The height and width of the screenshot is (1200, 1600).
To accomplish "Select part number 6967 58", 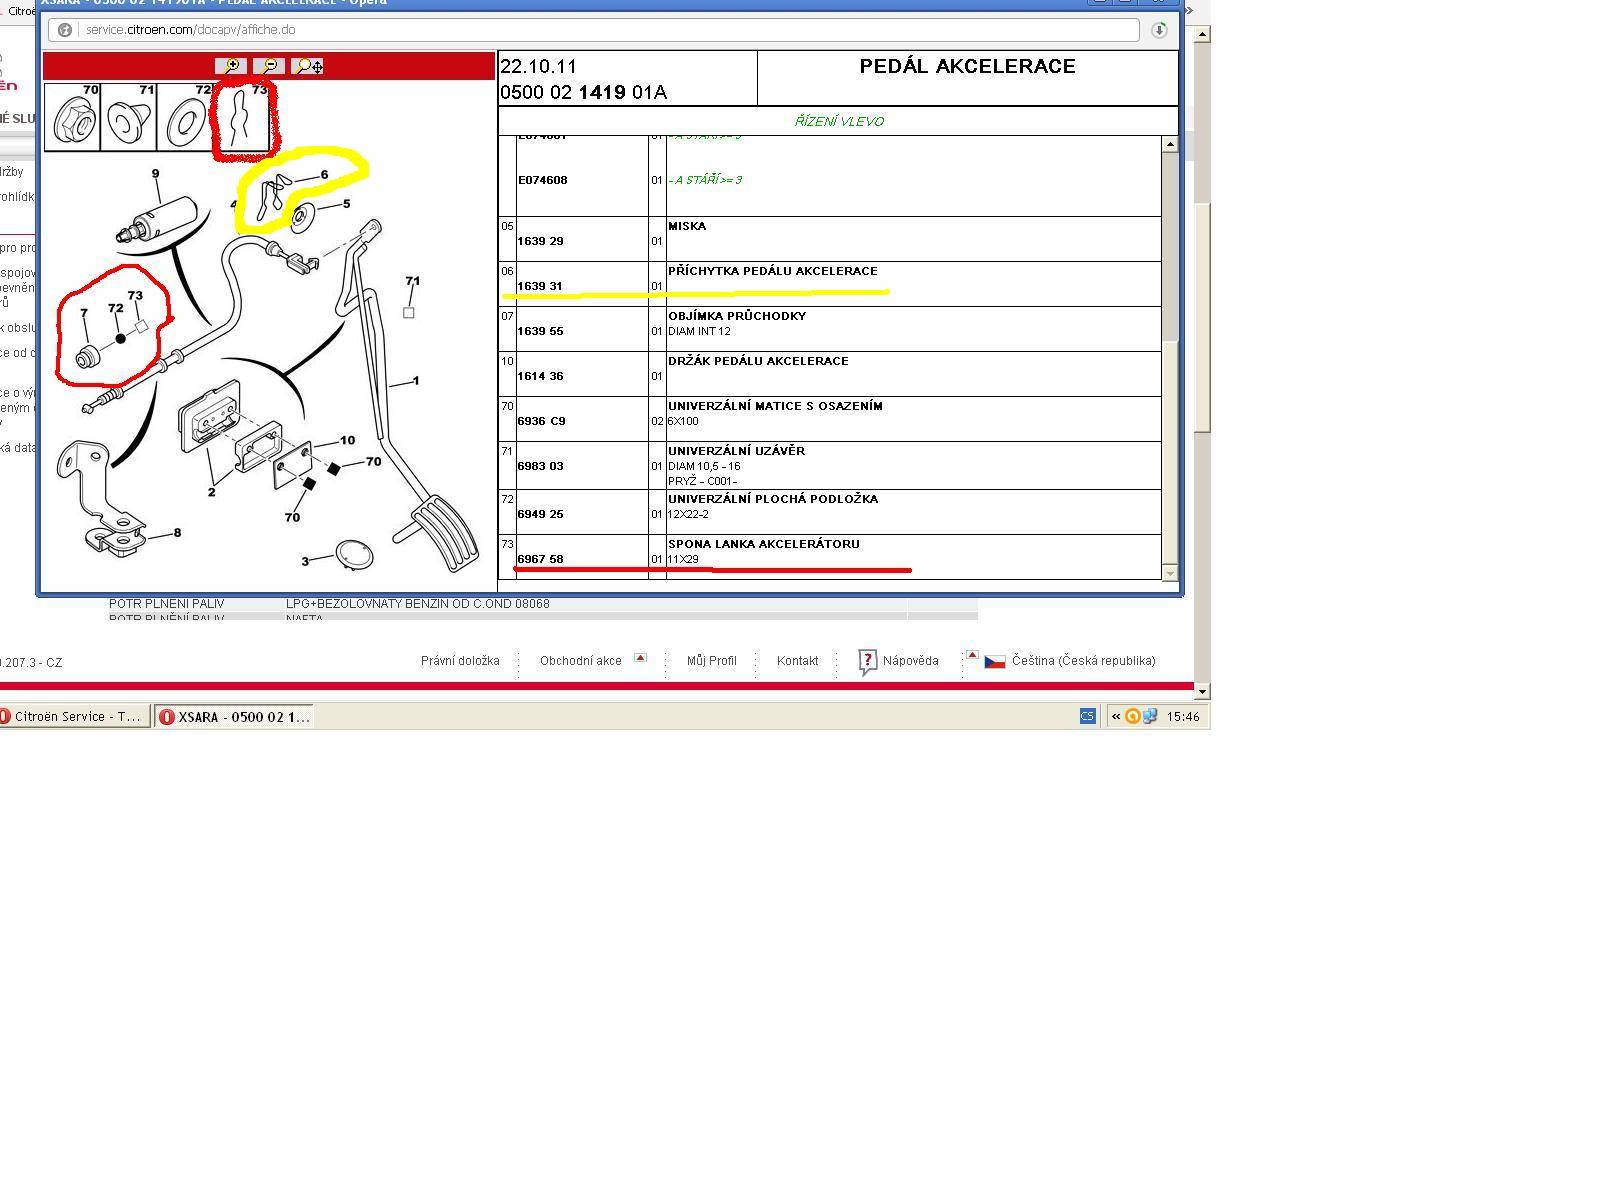I will (x=540, y=559).
